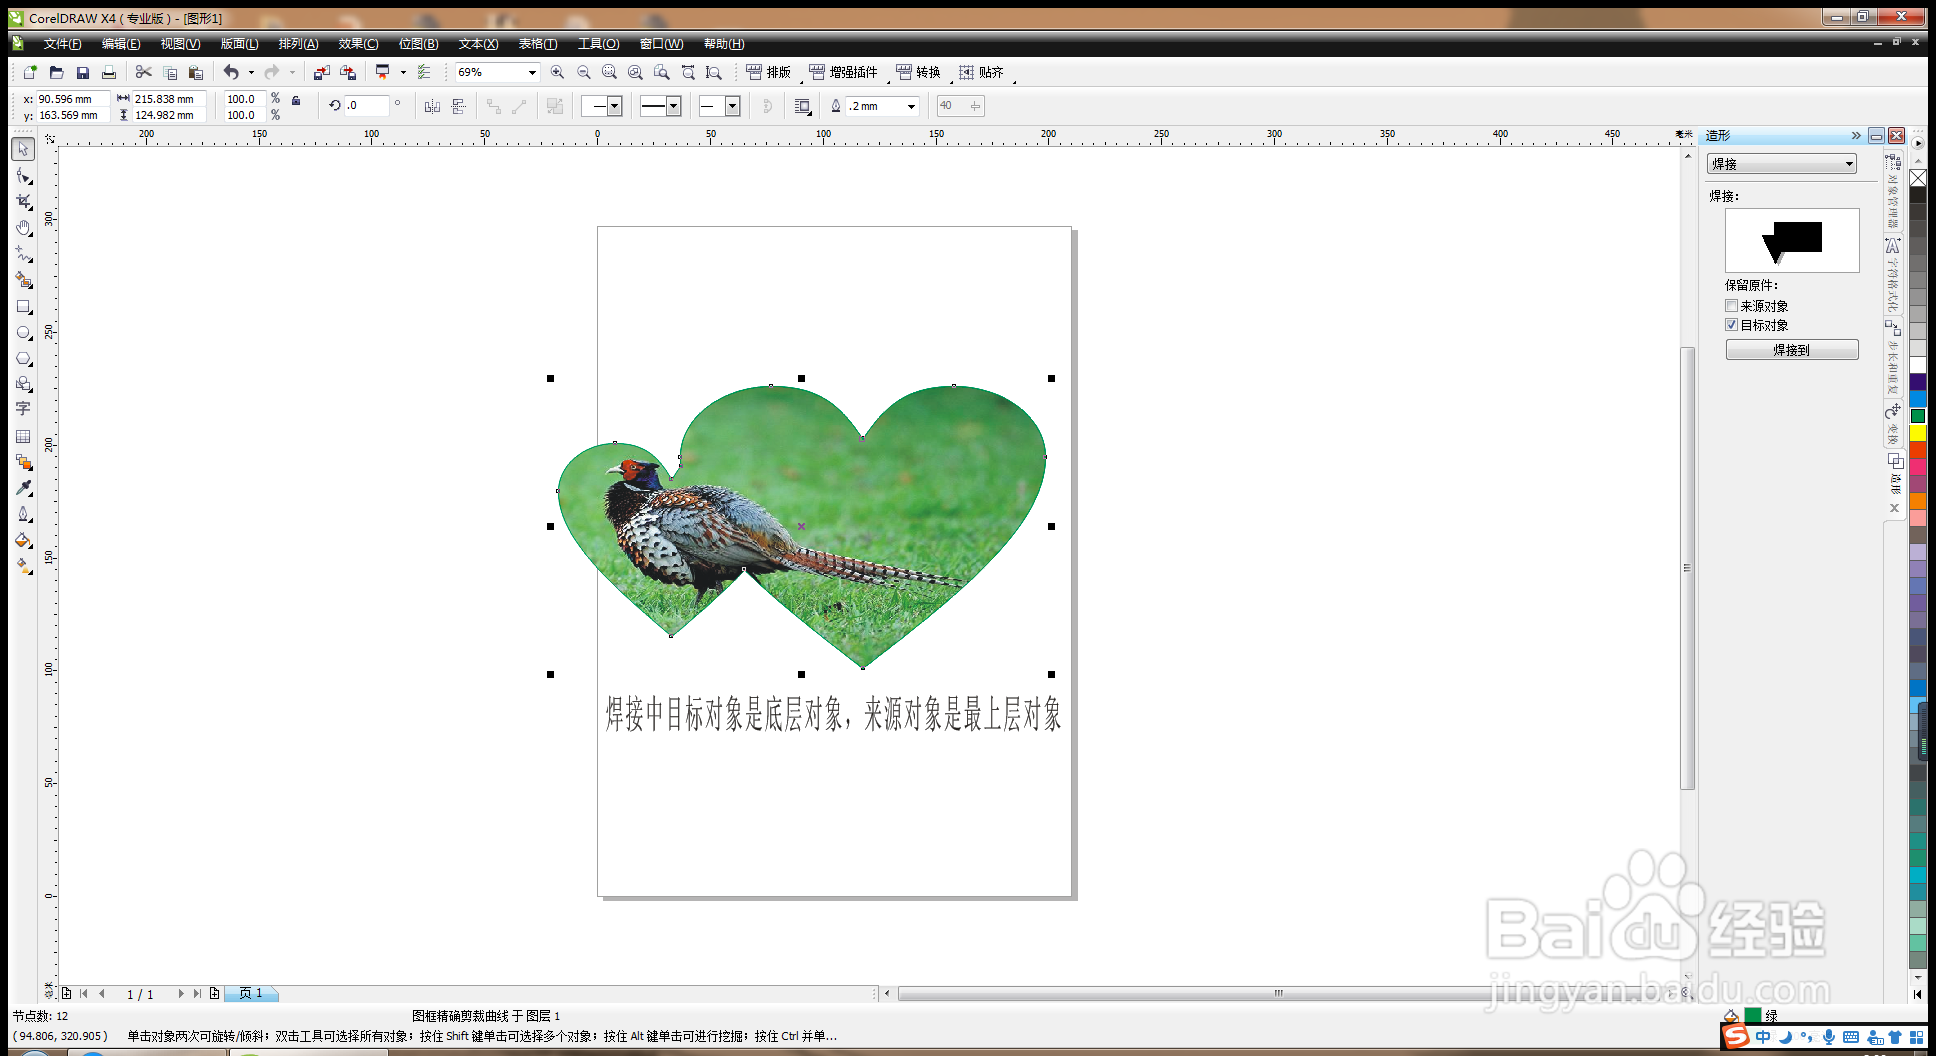Select the Freehand curve tool

pyautogui.click(x=23, y=254)
